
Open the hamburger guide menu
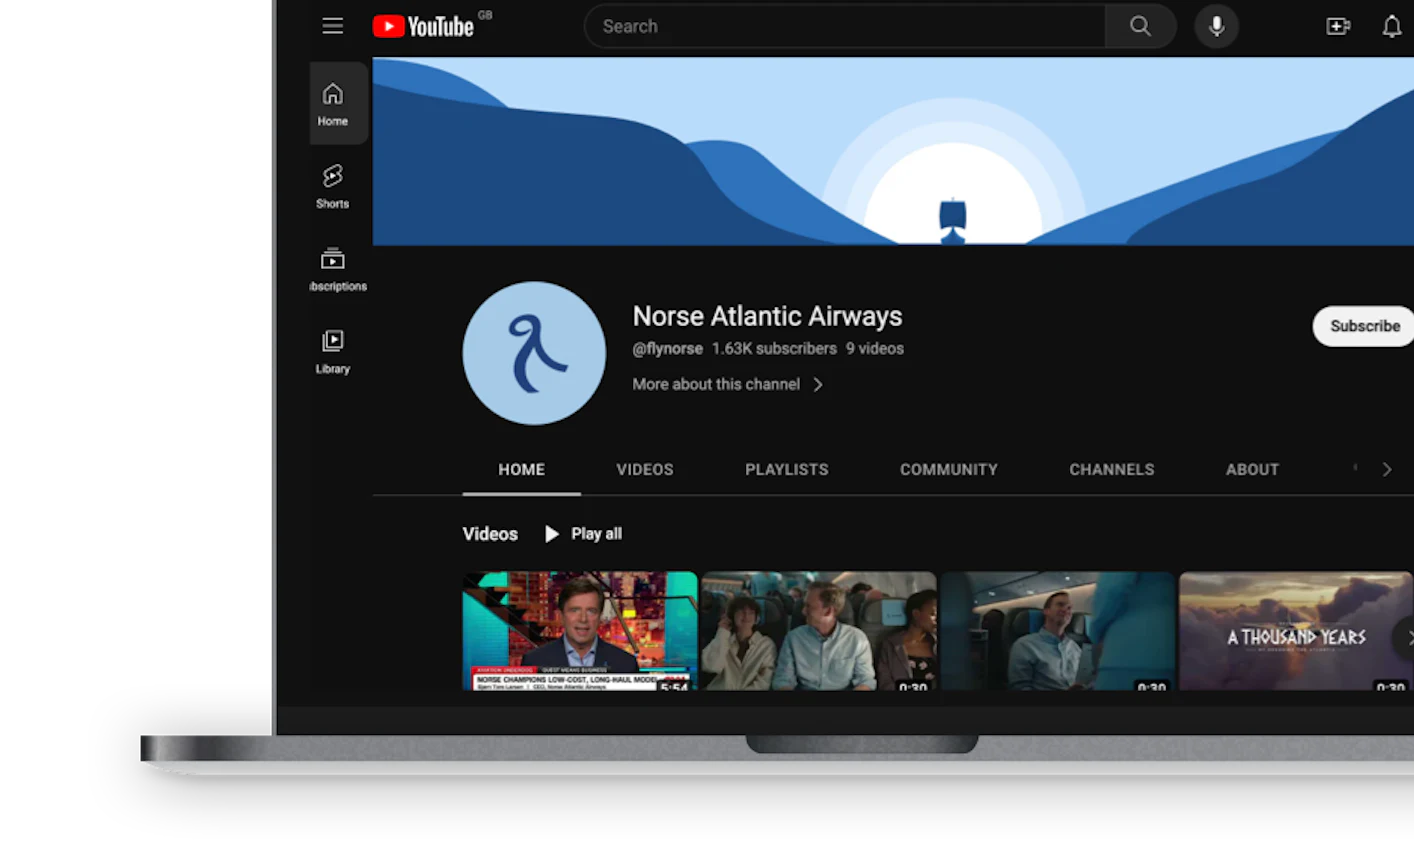332,26
